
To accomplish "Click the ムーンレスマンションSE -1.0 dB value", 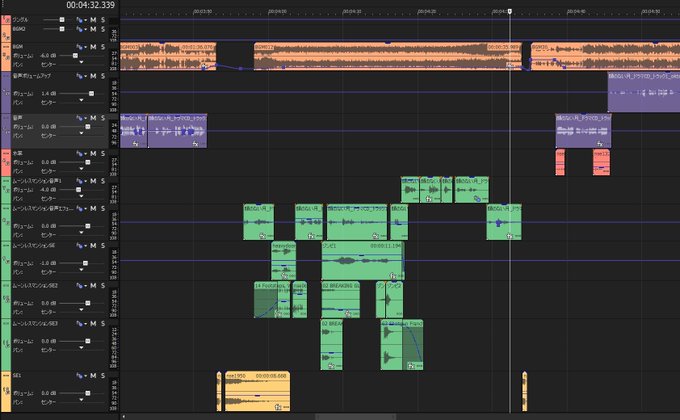I will [48, 263].
